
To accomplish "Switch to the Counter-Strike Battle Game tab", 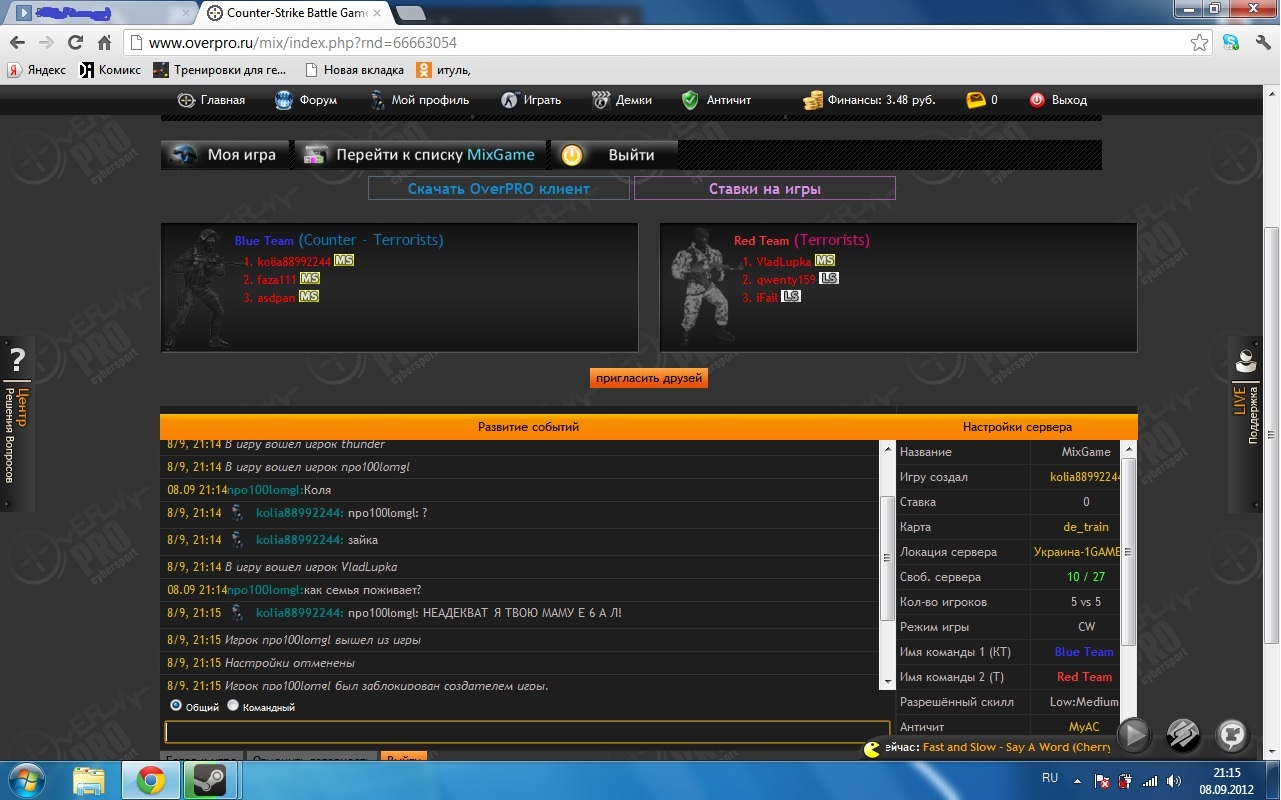I will click(295, 13).
